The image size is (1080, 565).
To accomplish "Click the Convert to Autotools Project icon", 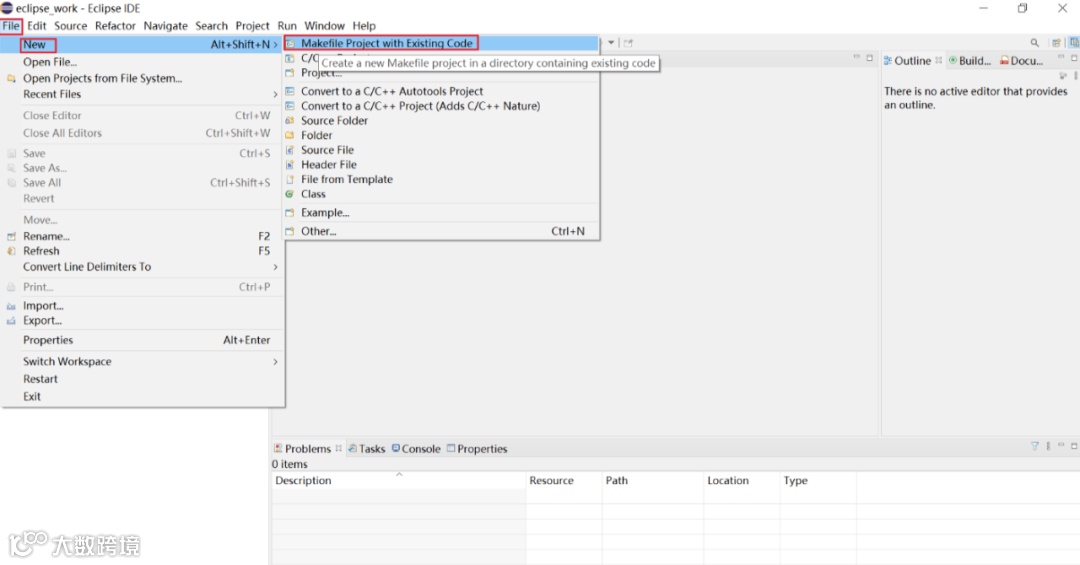I will click(x=290, y=91).
